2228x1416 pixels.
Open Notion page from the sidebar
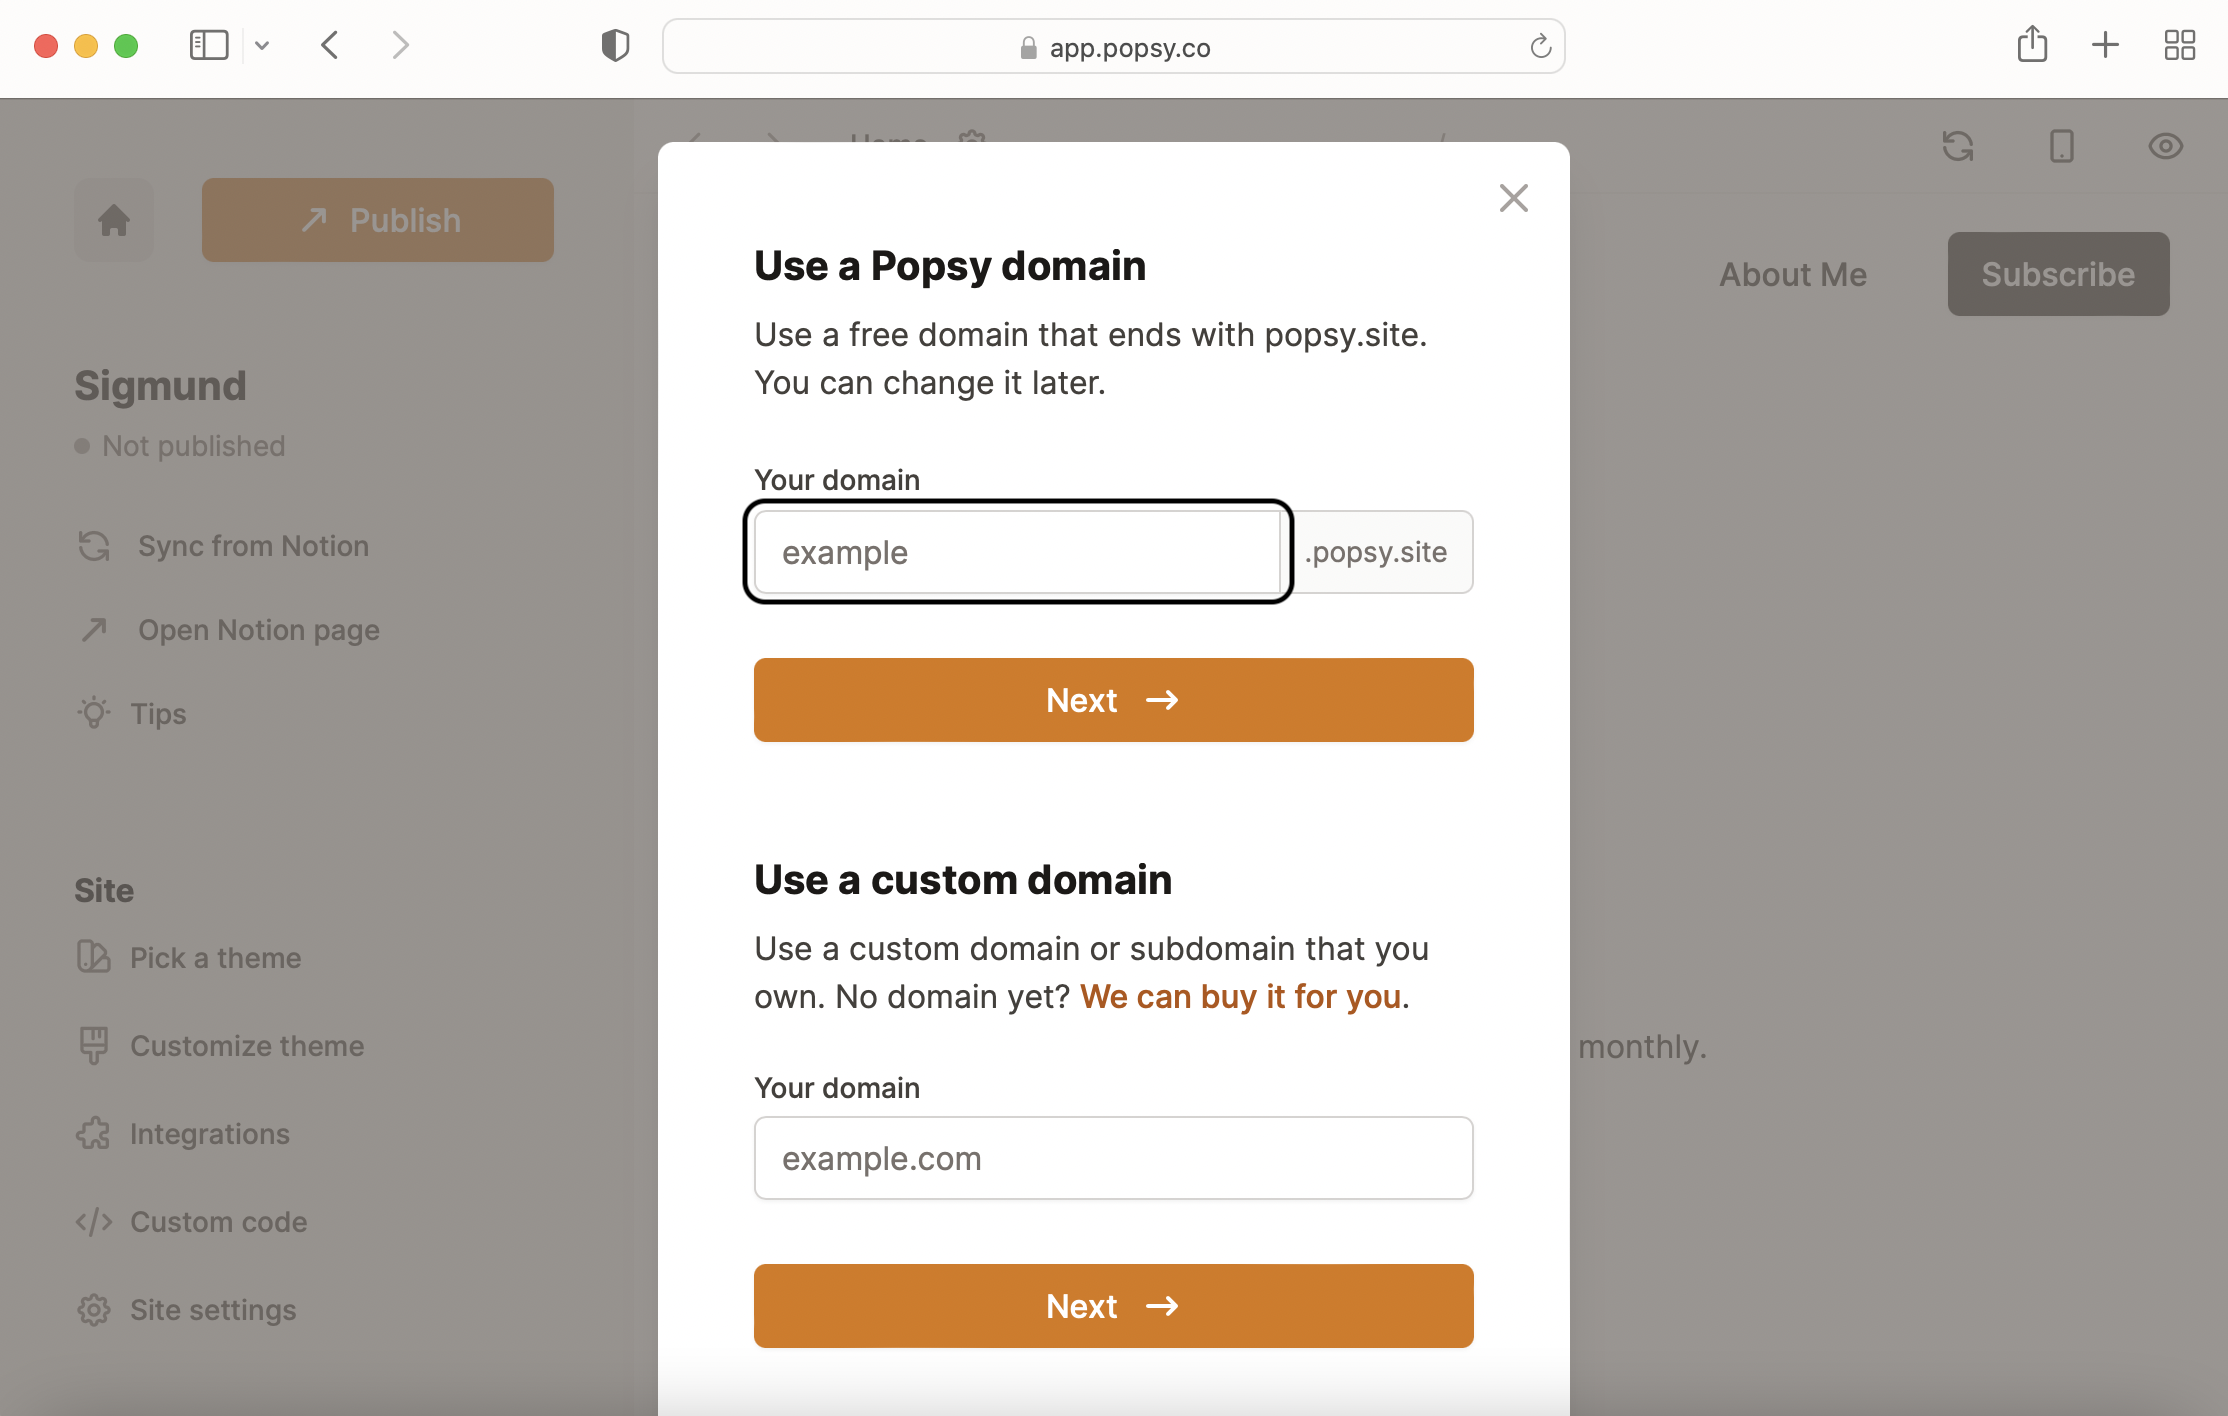[x=258, y=630]
